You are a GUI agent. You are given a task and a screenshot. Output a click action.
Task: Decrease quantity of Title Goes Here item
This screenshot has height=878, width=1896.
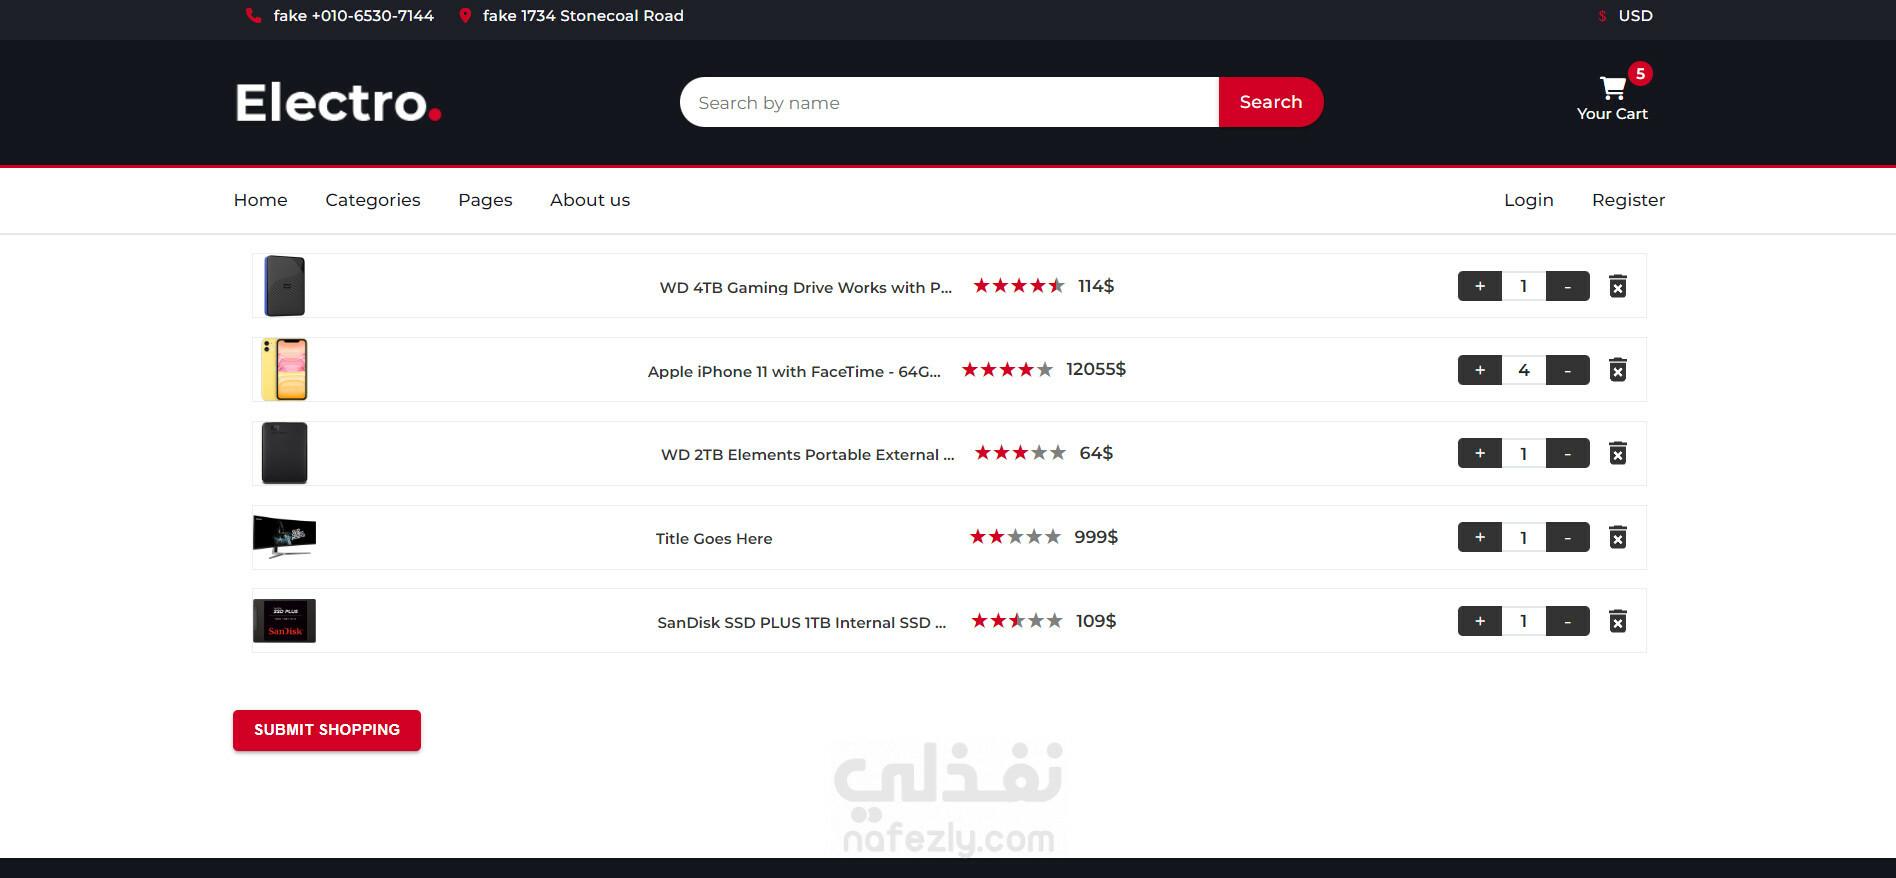[x=1568, y=537]
